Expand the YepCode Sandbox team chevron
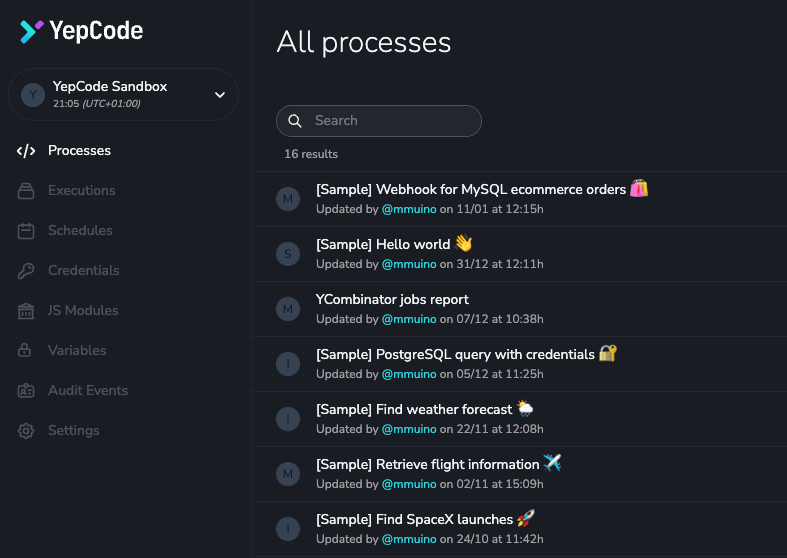Screen dimensions: 787x558 coord(220,95)
